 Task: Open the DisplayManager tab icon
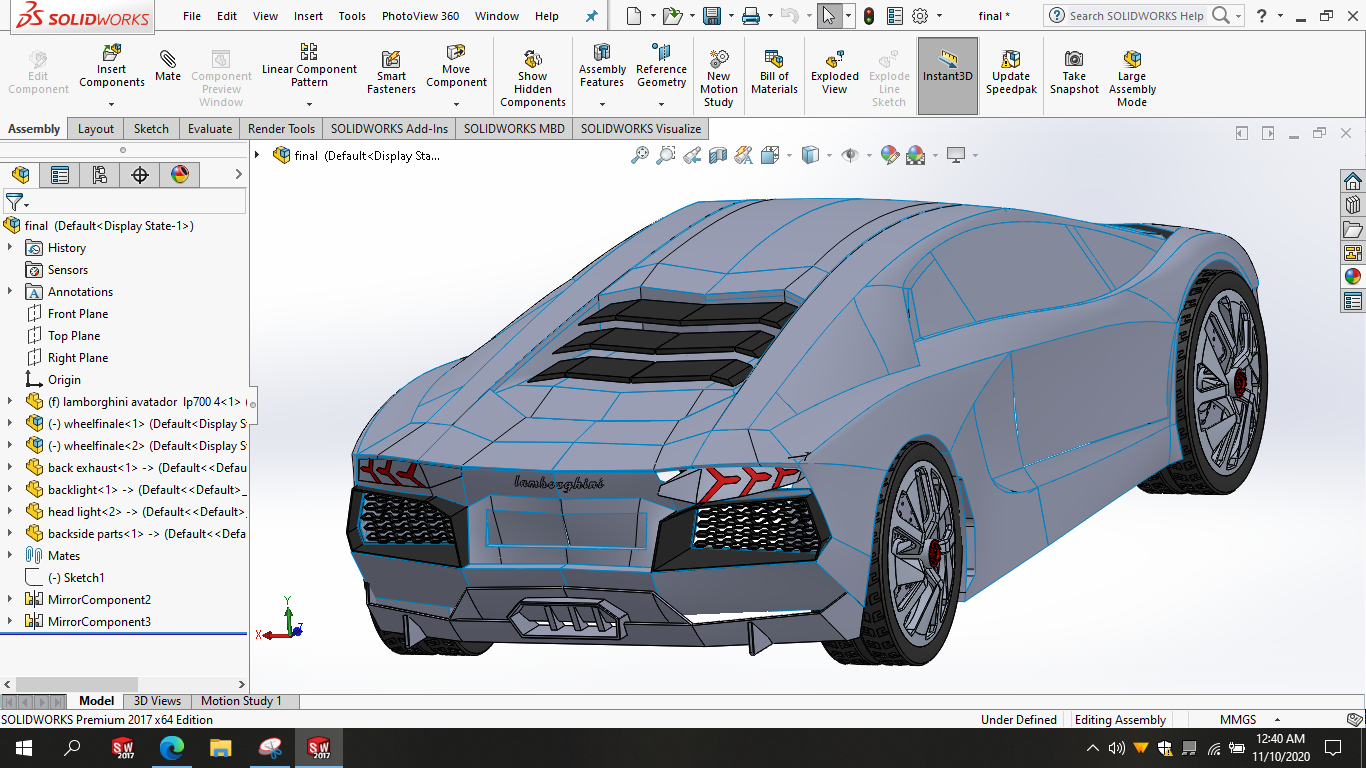click(x=180, y=175)
